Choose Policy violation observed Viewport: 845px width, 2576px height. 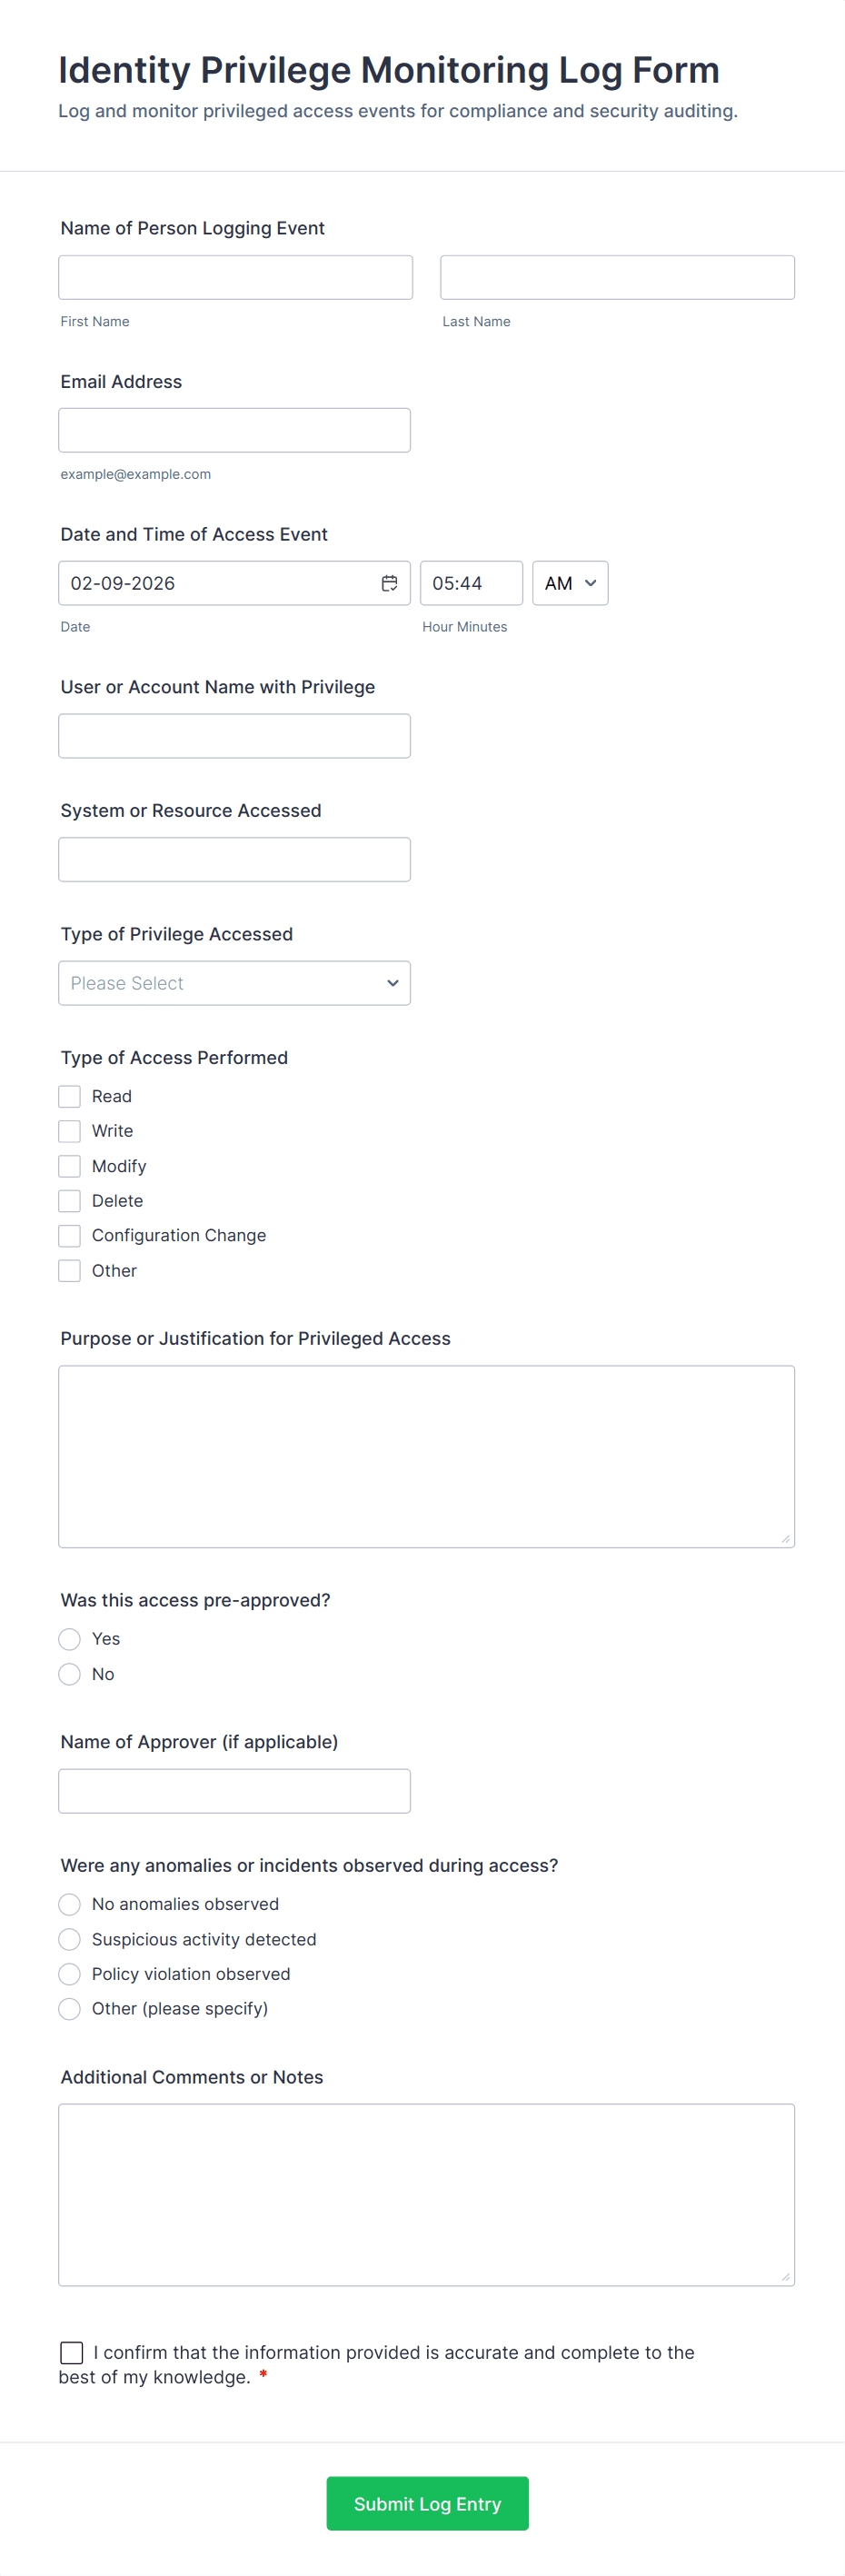point(69,1973)
